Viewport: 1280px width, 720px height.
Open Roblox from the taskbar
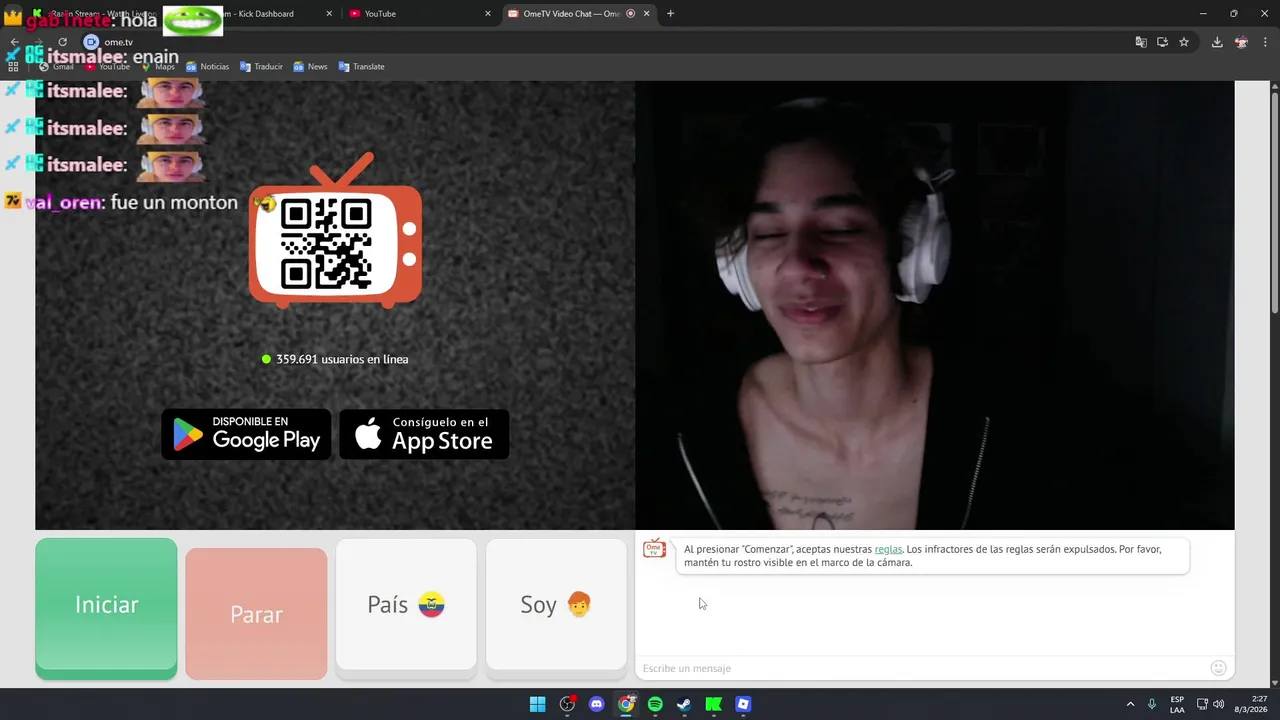743,704
